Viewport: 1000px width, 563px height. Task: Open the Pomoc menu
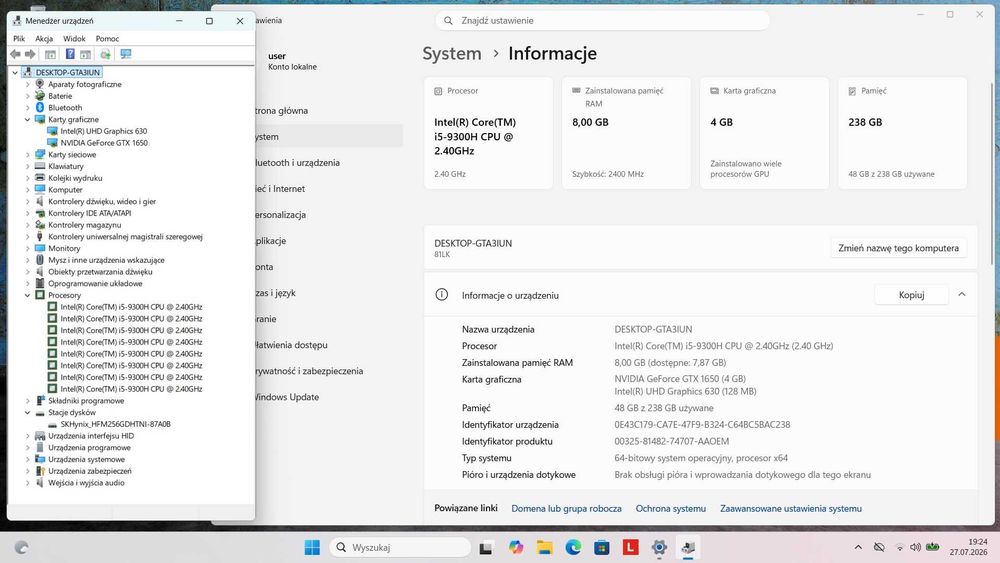(x=107, y=38)
